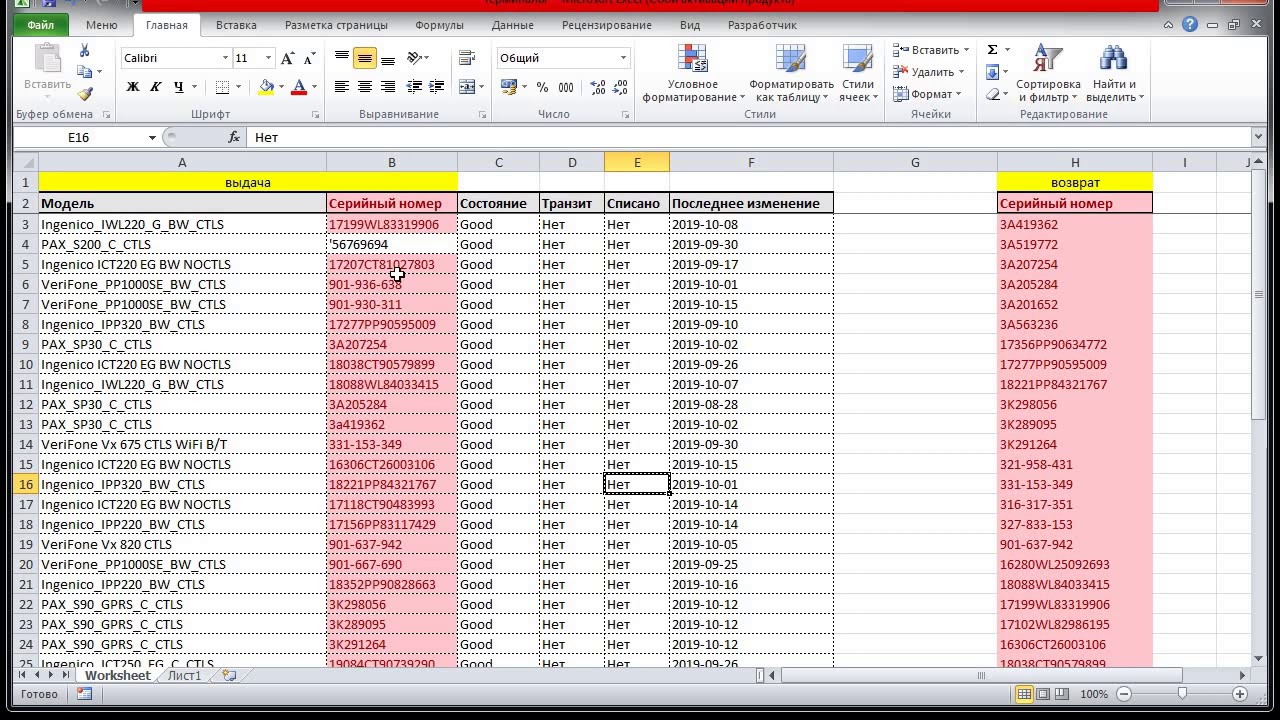The image size is (1280, 720).
Task: Switch to the Рецензирование tab
Action: click(607, 25)
